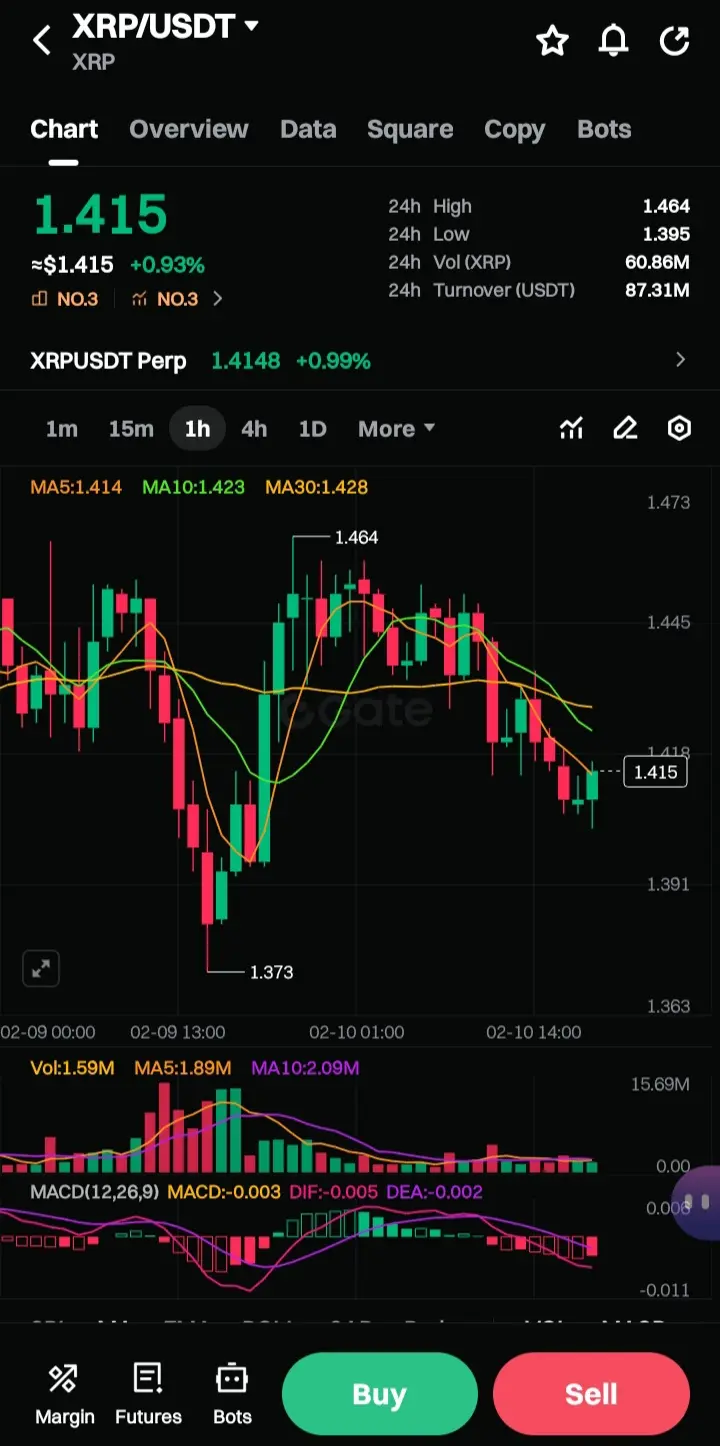Switch to the Data tab
720x1446 pixels.
(308, 129)
